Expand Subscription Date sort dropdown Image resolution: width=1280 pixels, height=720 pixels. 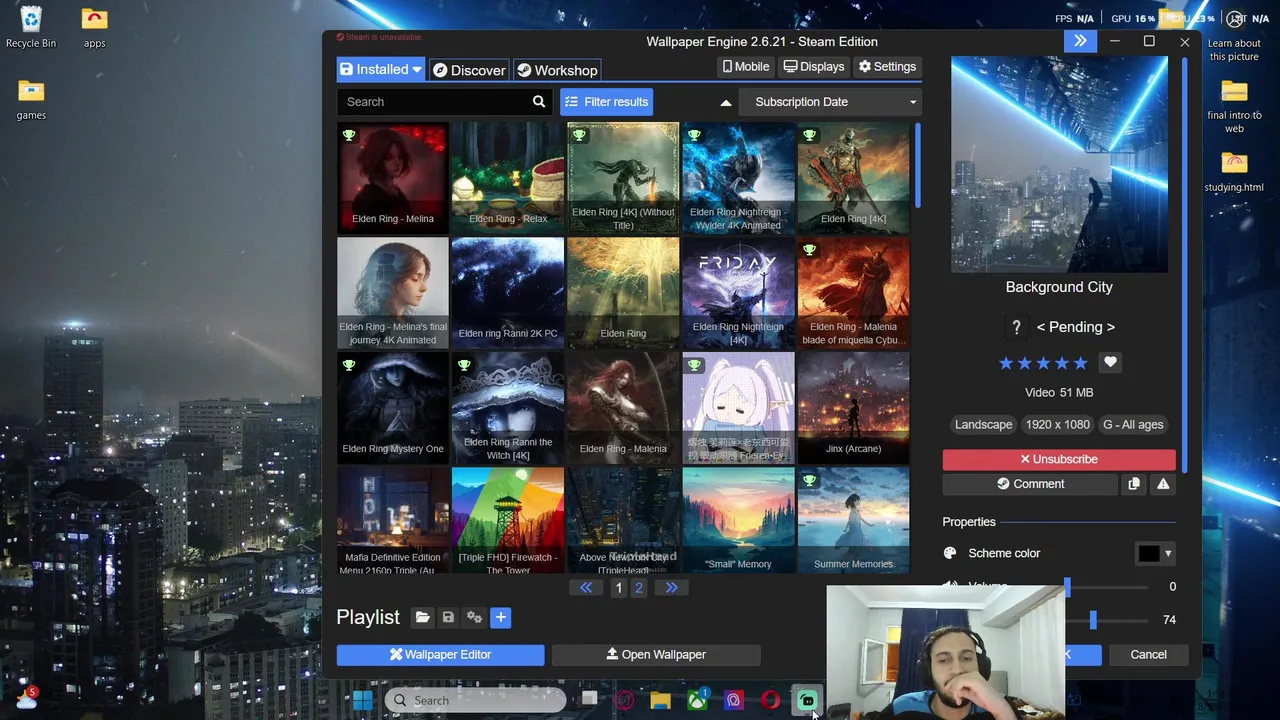point(829,102)
